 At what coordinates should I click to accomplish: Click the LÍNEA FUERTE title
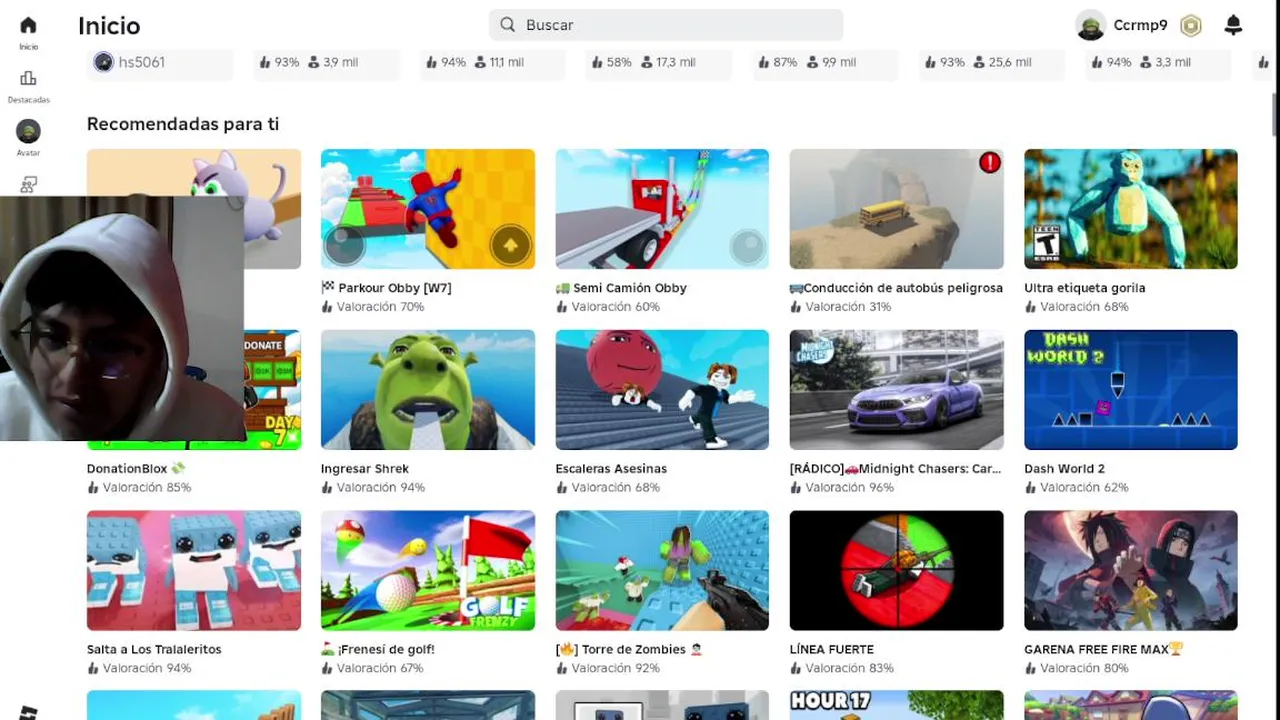point(832,650)
